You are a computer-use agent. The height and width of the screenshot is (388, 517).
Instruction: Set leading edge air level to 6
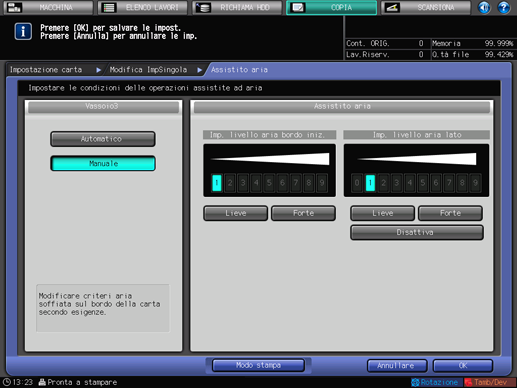point(282,183)
